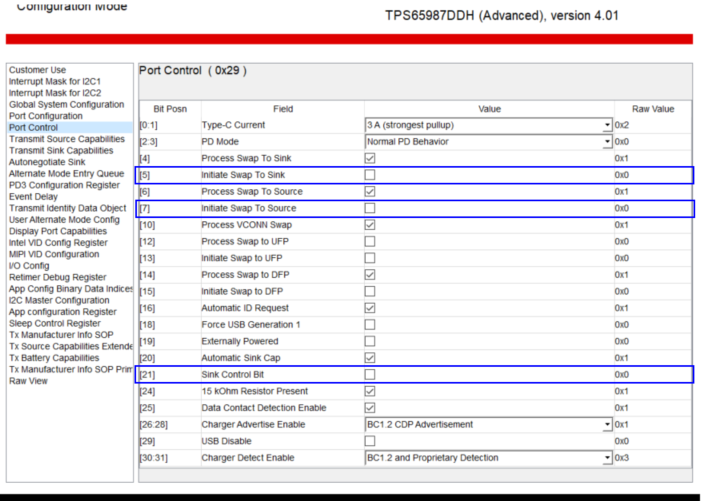Toggle Automatic ID Request checkbox

pos(370,308)
